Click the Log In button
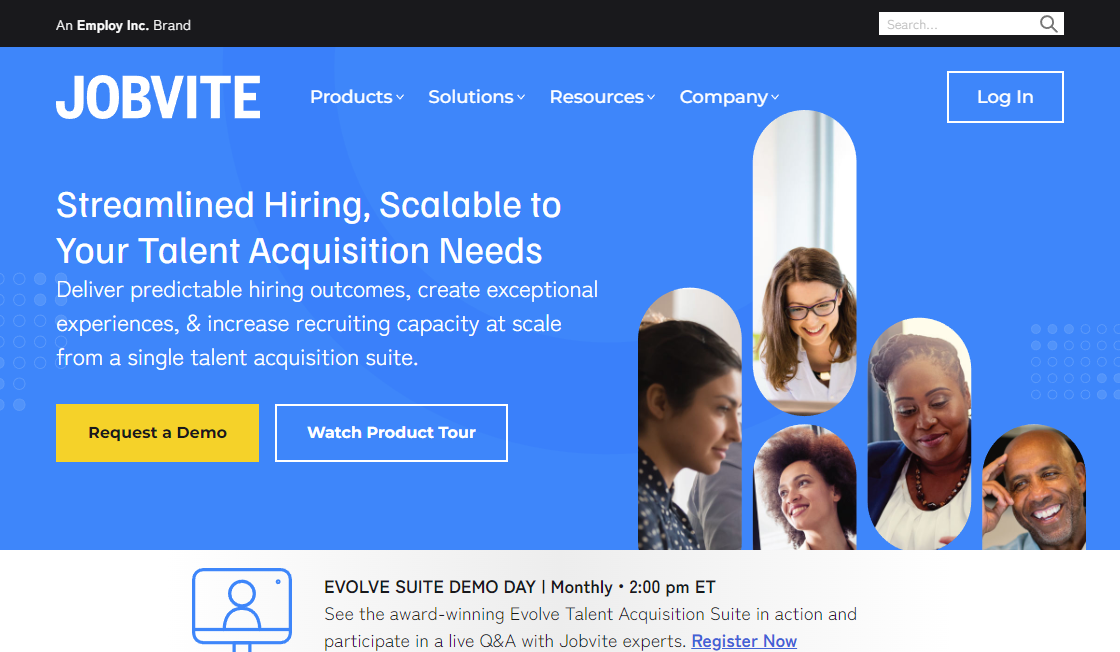1120x652 pixels. (1004, 96)
